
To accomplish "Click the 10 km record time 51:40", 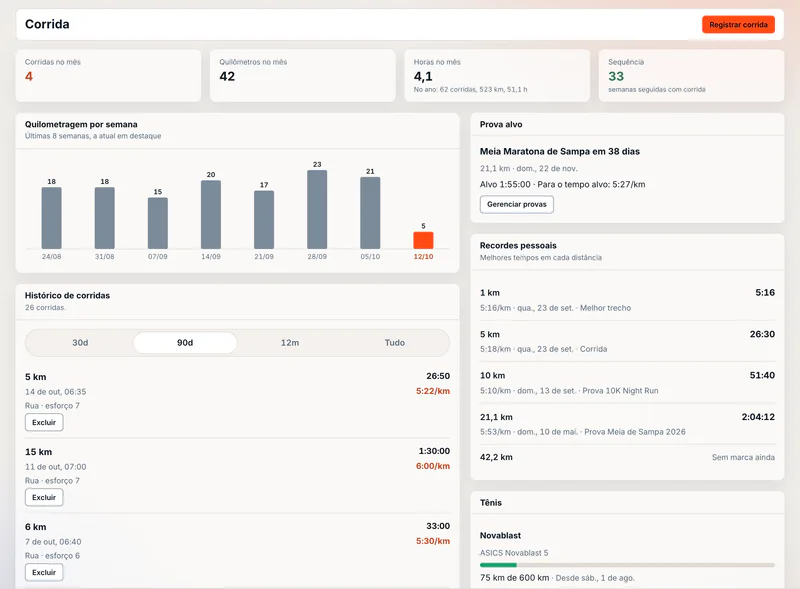I will pyautogui.click(x=762, y=375).
